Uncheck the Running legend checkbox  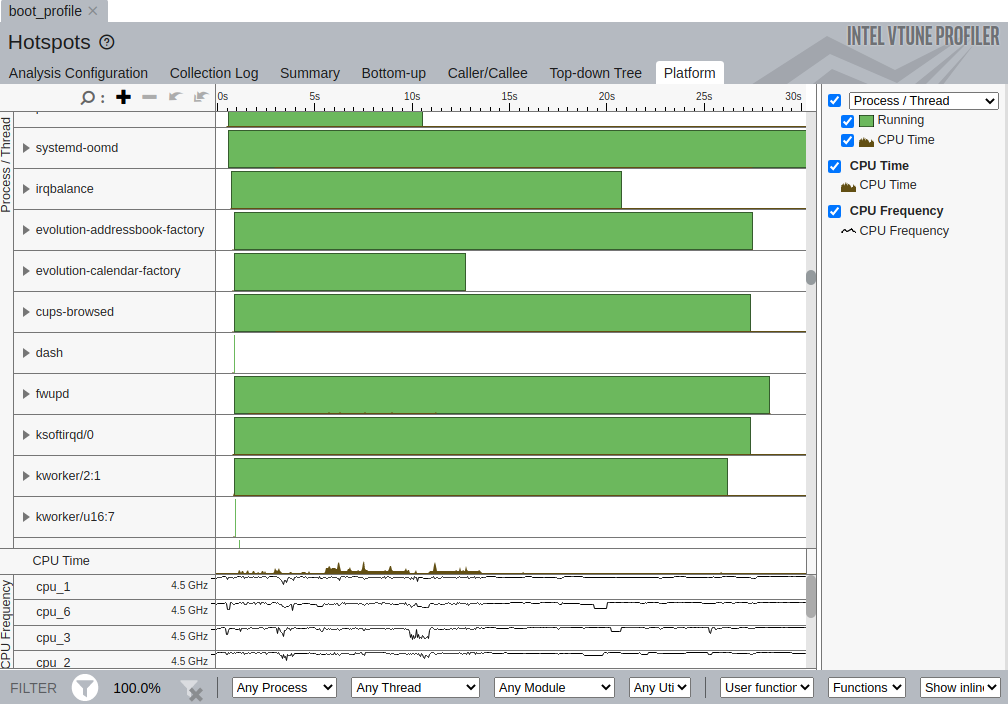[x=848, y=121]
